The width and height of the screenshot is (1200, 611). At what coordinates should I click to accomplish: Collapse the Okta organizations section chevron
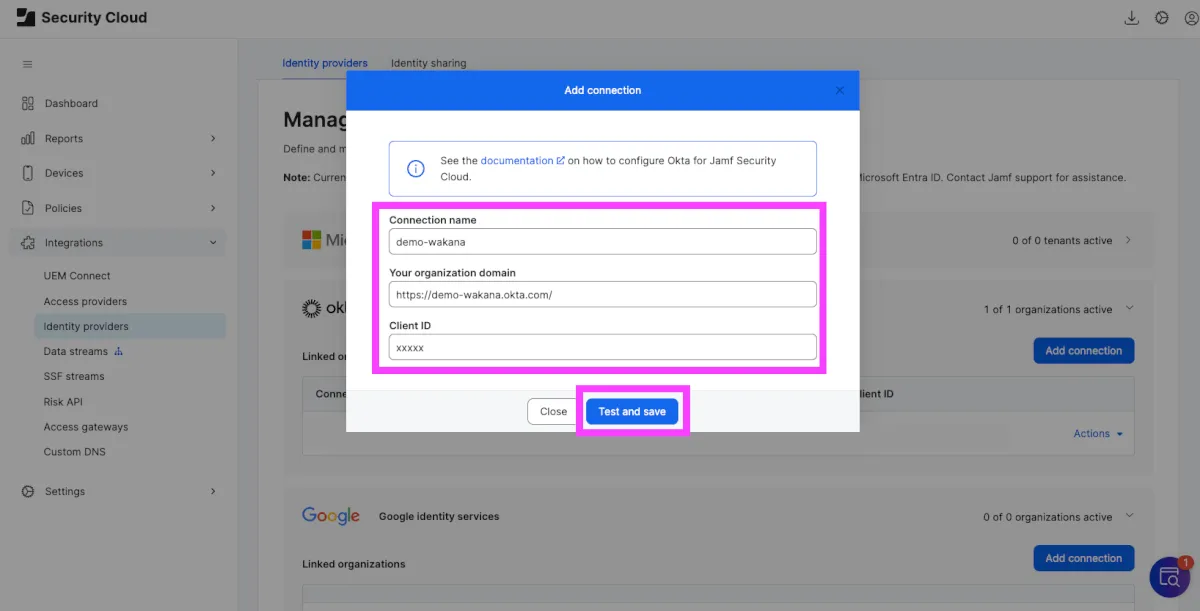[x=1129, y=309]
